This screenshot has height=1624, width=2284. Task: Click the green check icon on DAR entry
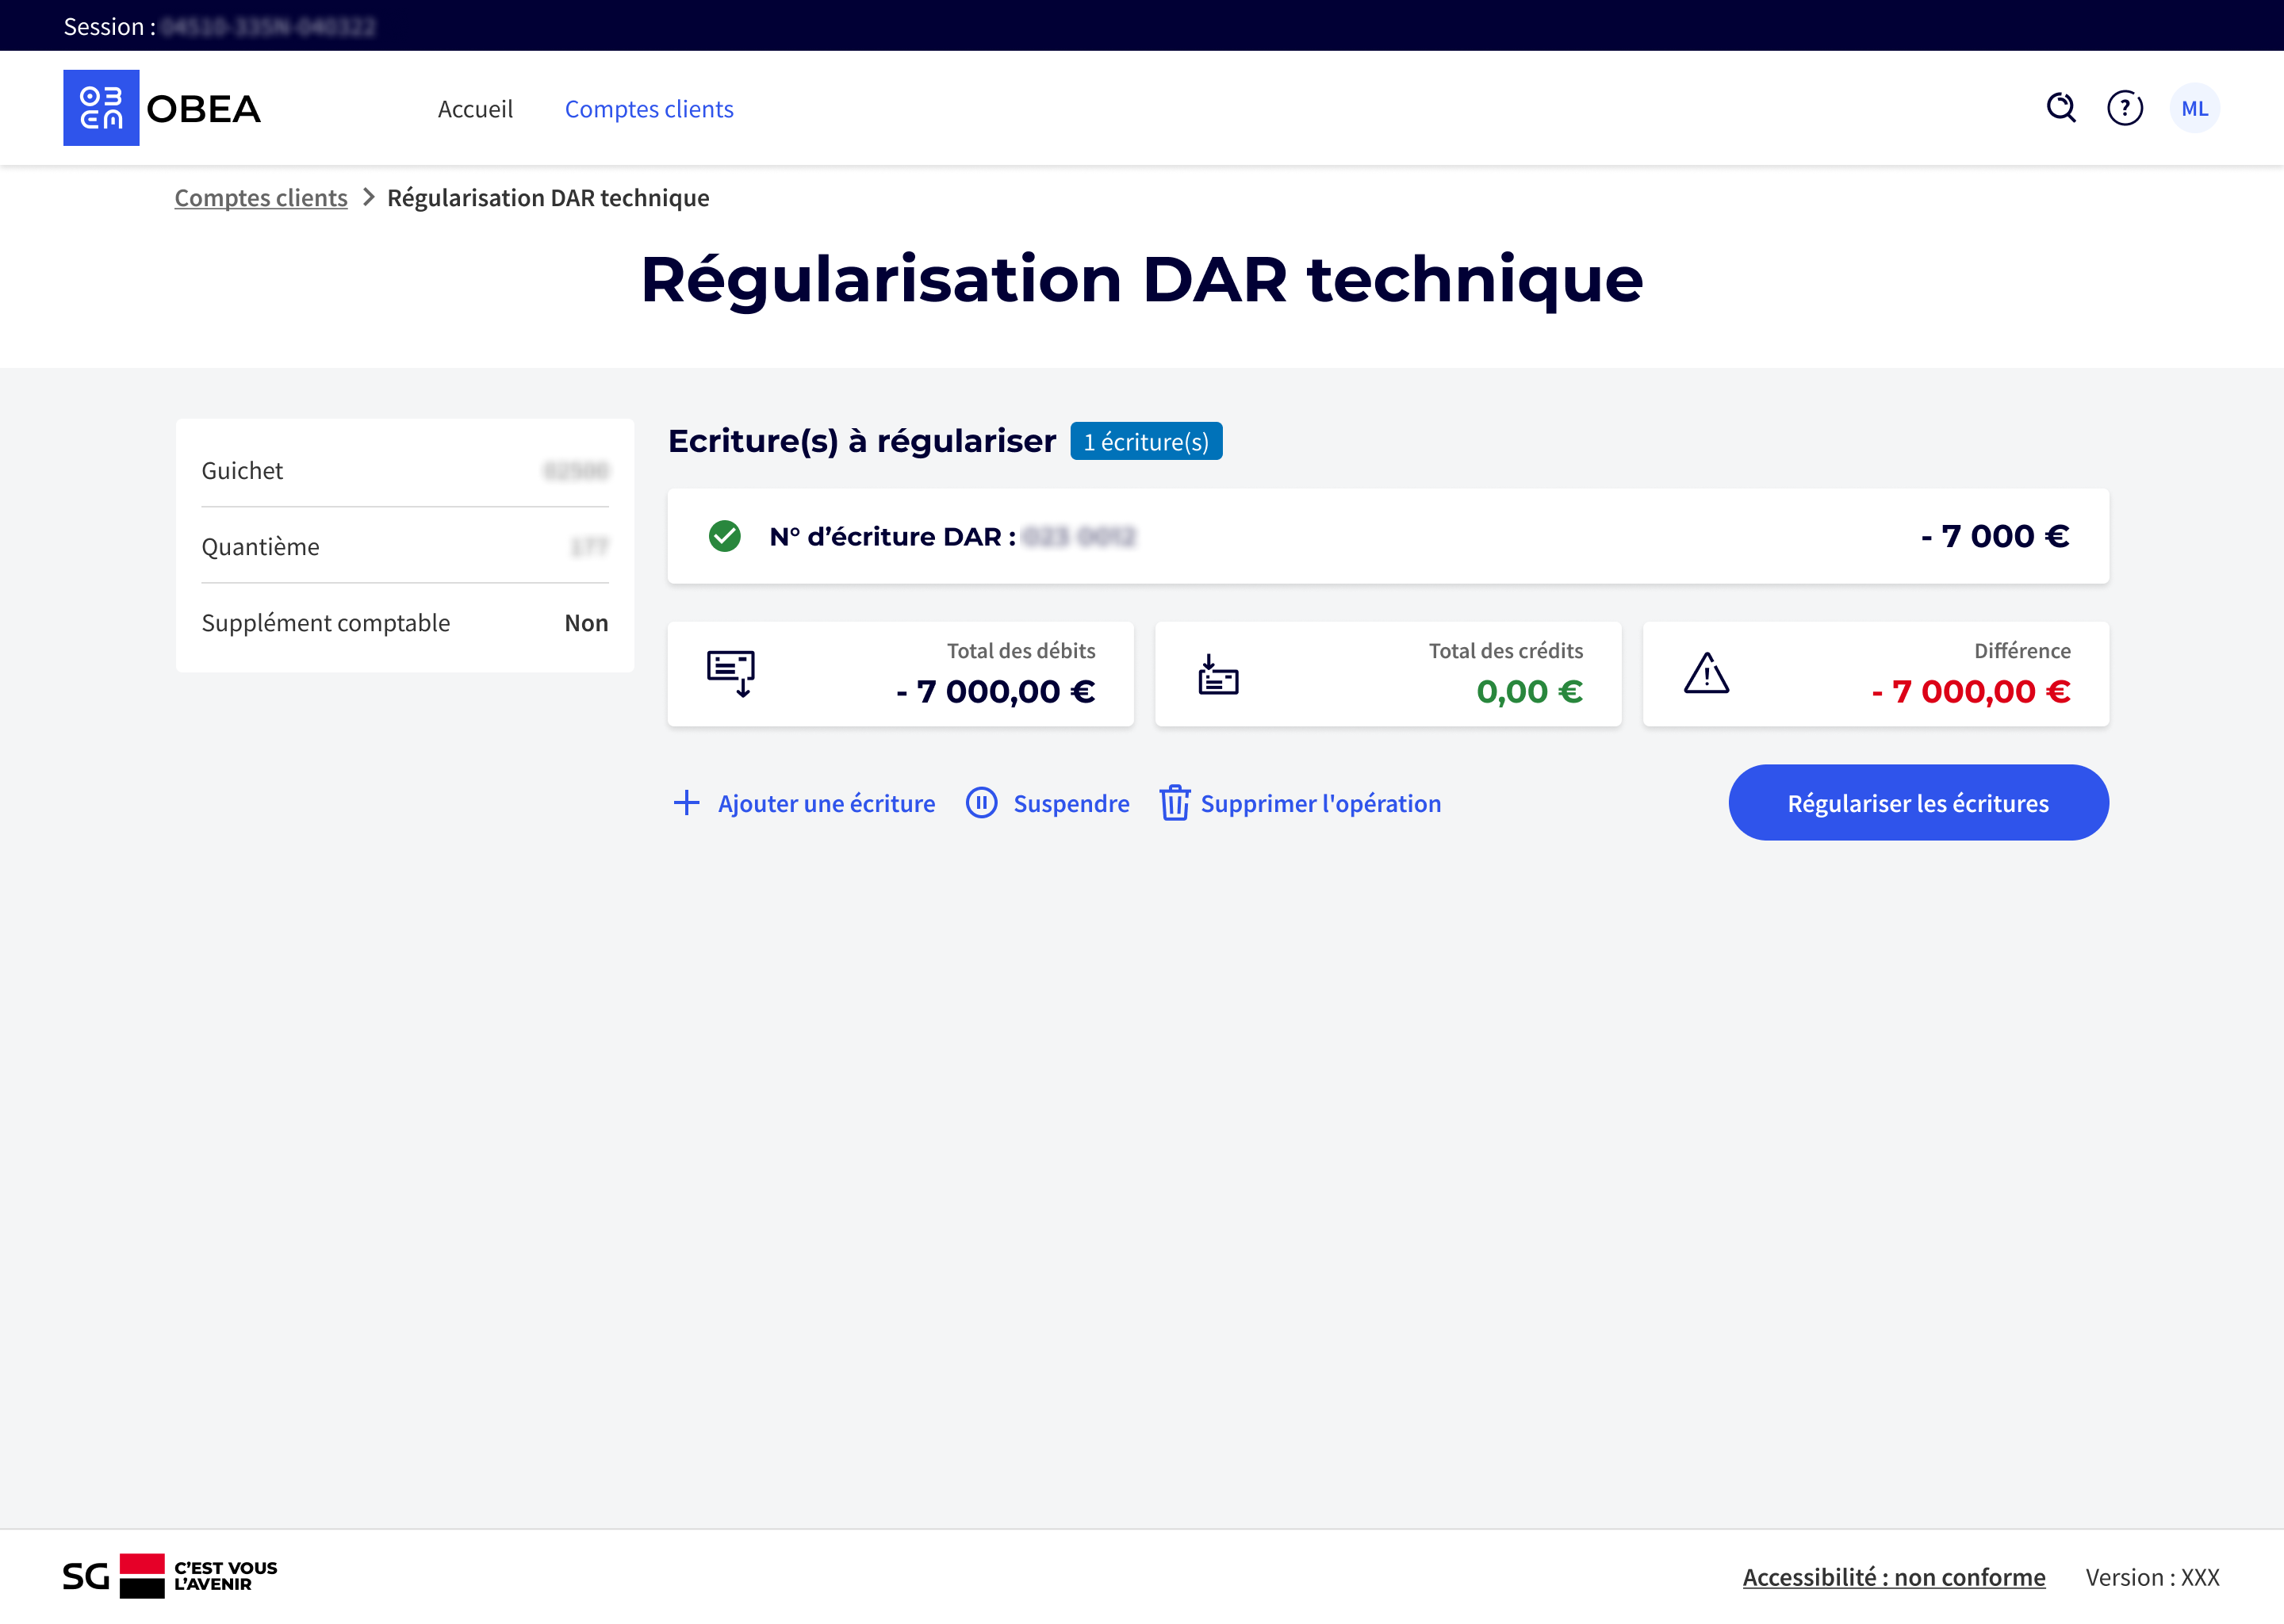pyautogui.click(x=725, y=537)
